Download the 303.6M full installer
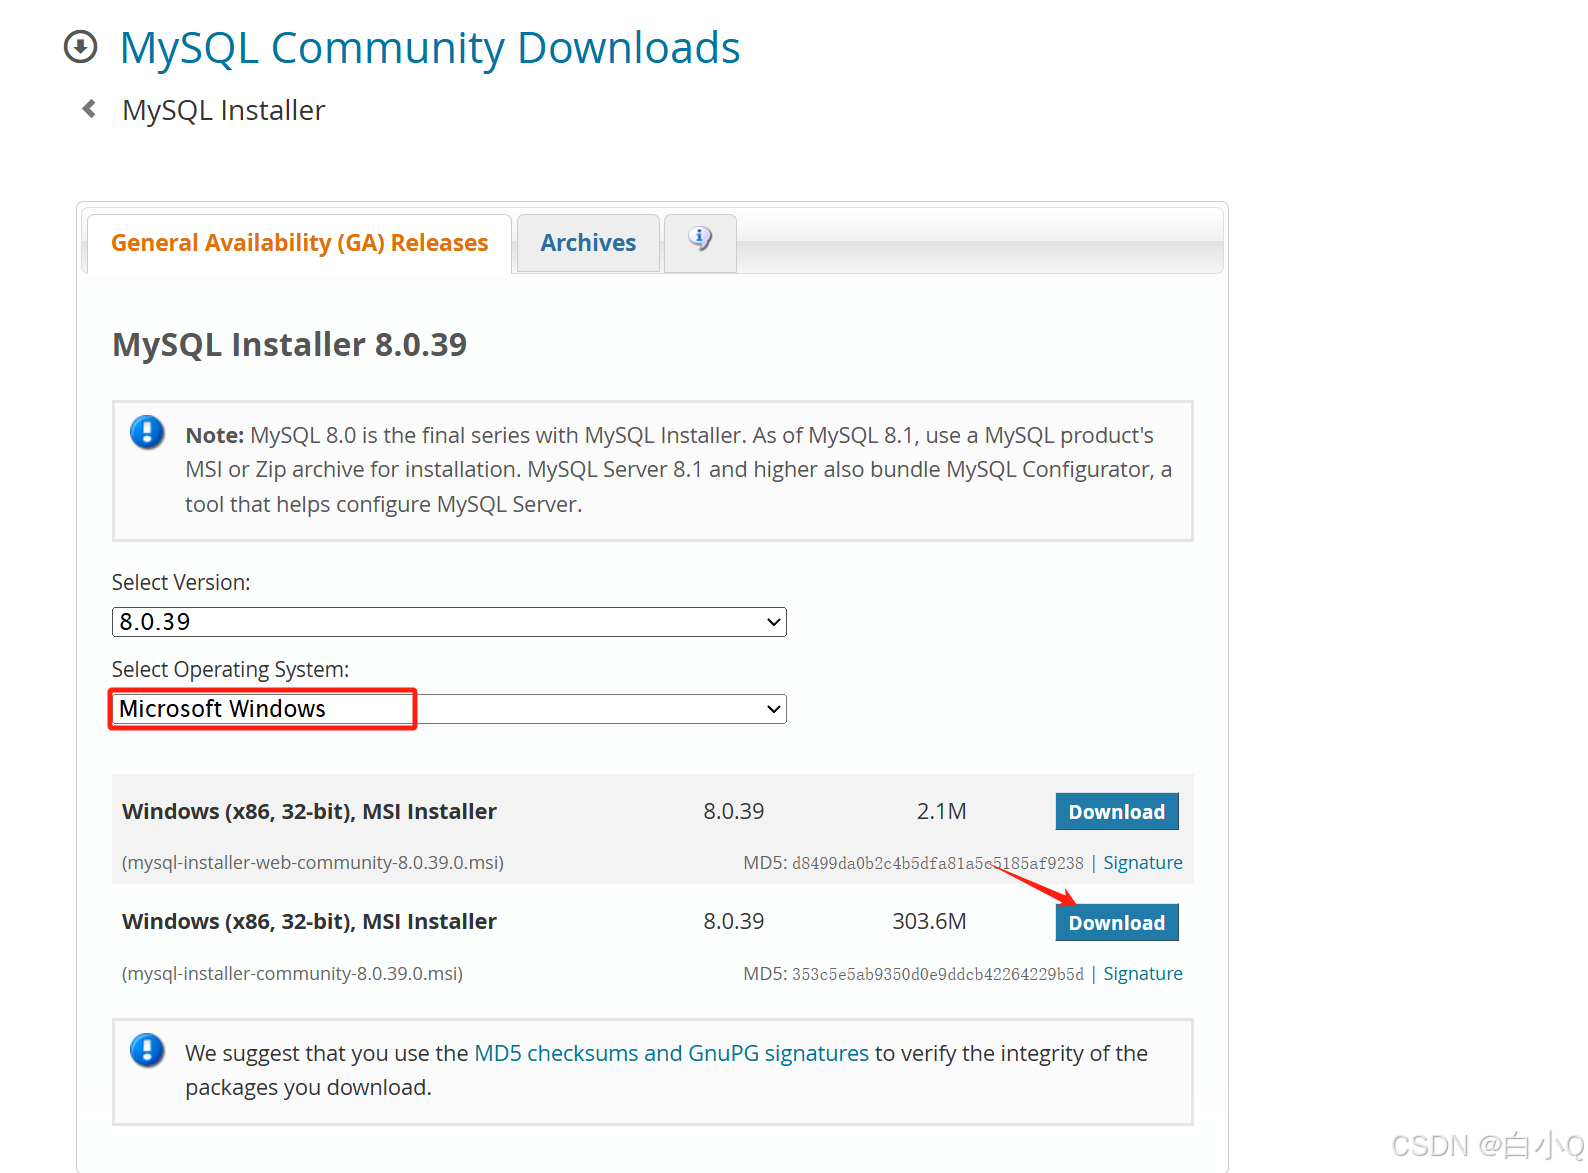 click(1117, 922)
